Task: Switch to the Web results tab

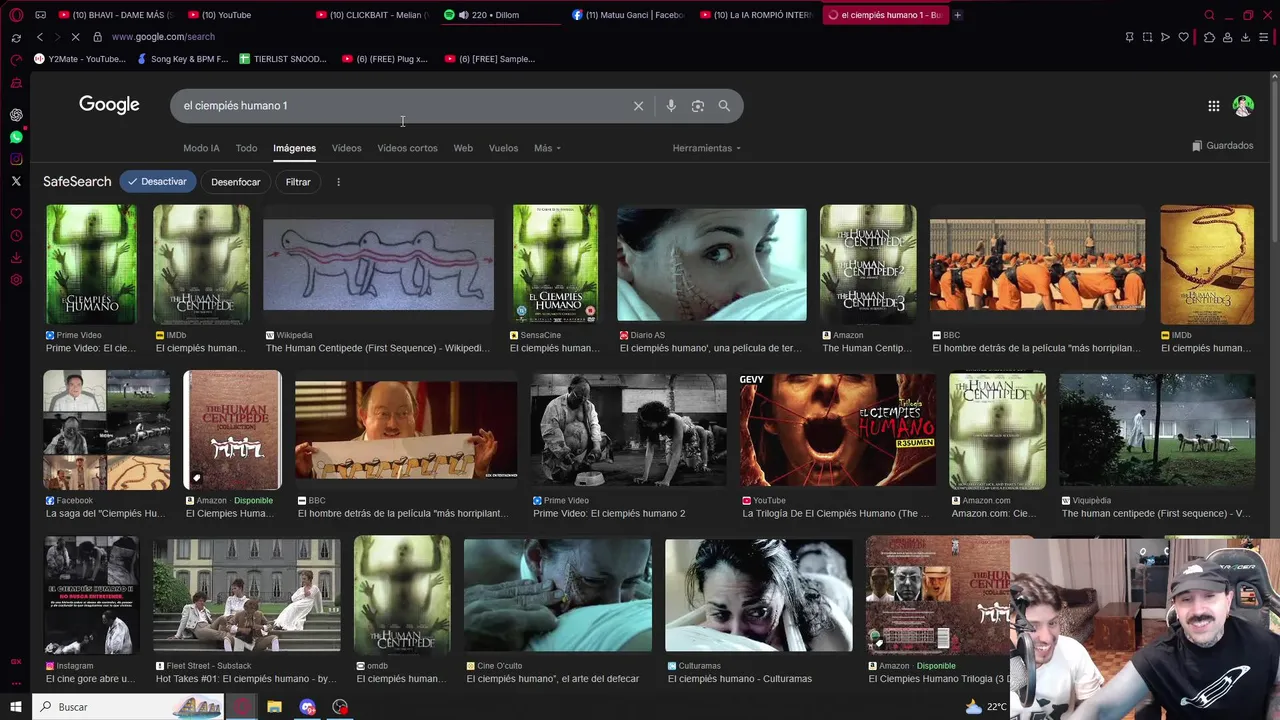Action: 463,148
